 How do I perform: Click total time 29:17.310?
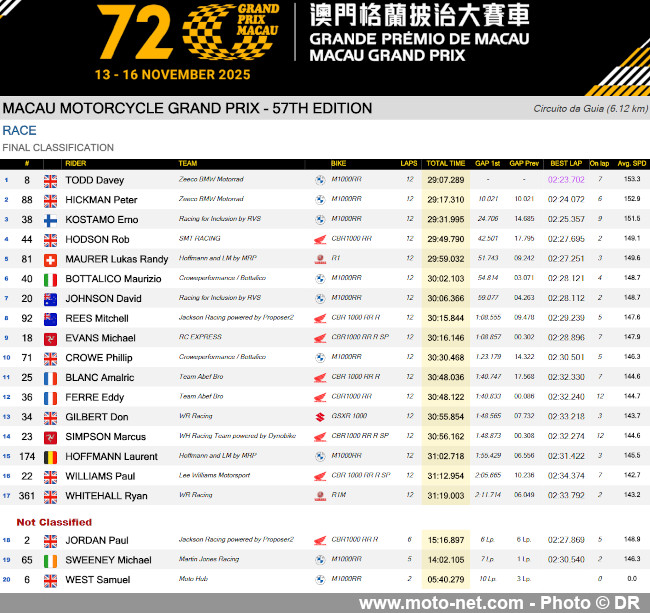[x=446, y=200]
